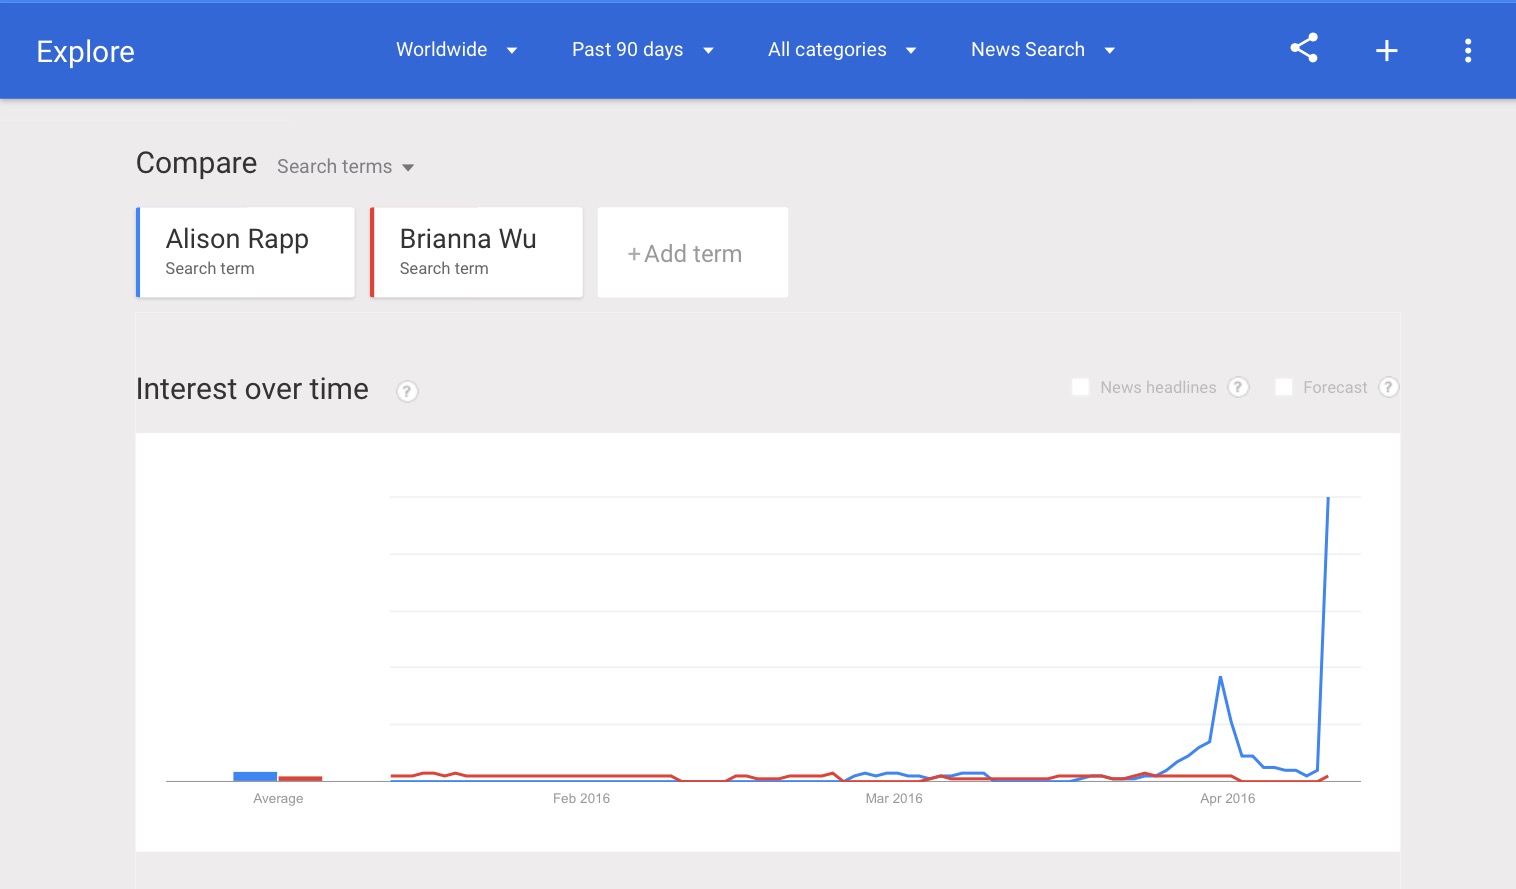The width and height of the screenshot is (1516, 889).
Task: Click the plus icon in header
Action: click(1386, 50)
